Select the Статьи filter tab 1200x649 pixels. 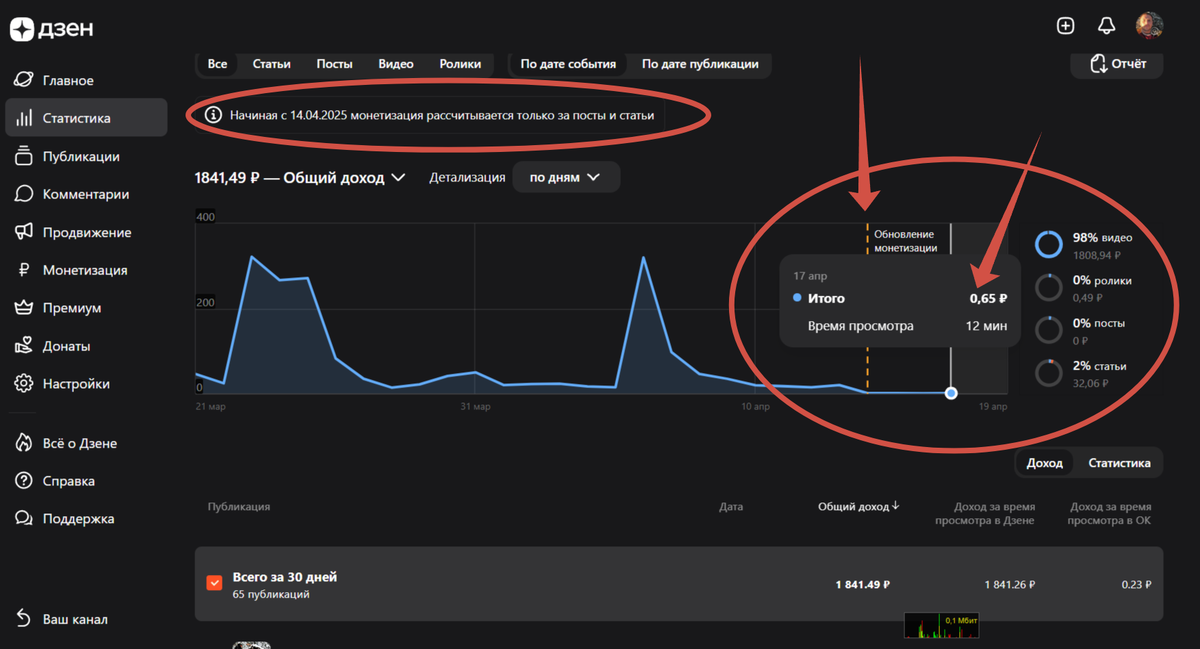point(271,64)
